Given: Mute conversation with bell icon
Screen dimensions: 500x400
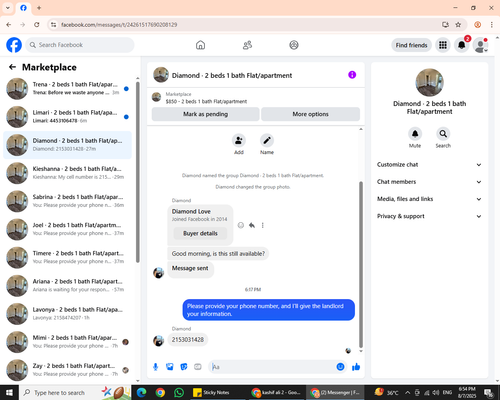Looking at the screenshot, I should pos(415,134).
